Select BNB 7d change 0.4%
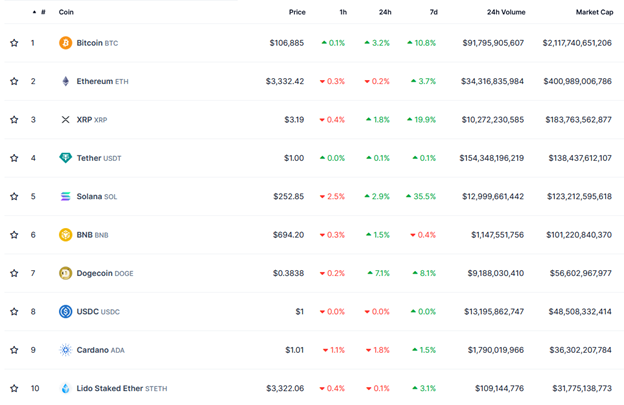 coord(423,235)
